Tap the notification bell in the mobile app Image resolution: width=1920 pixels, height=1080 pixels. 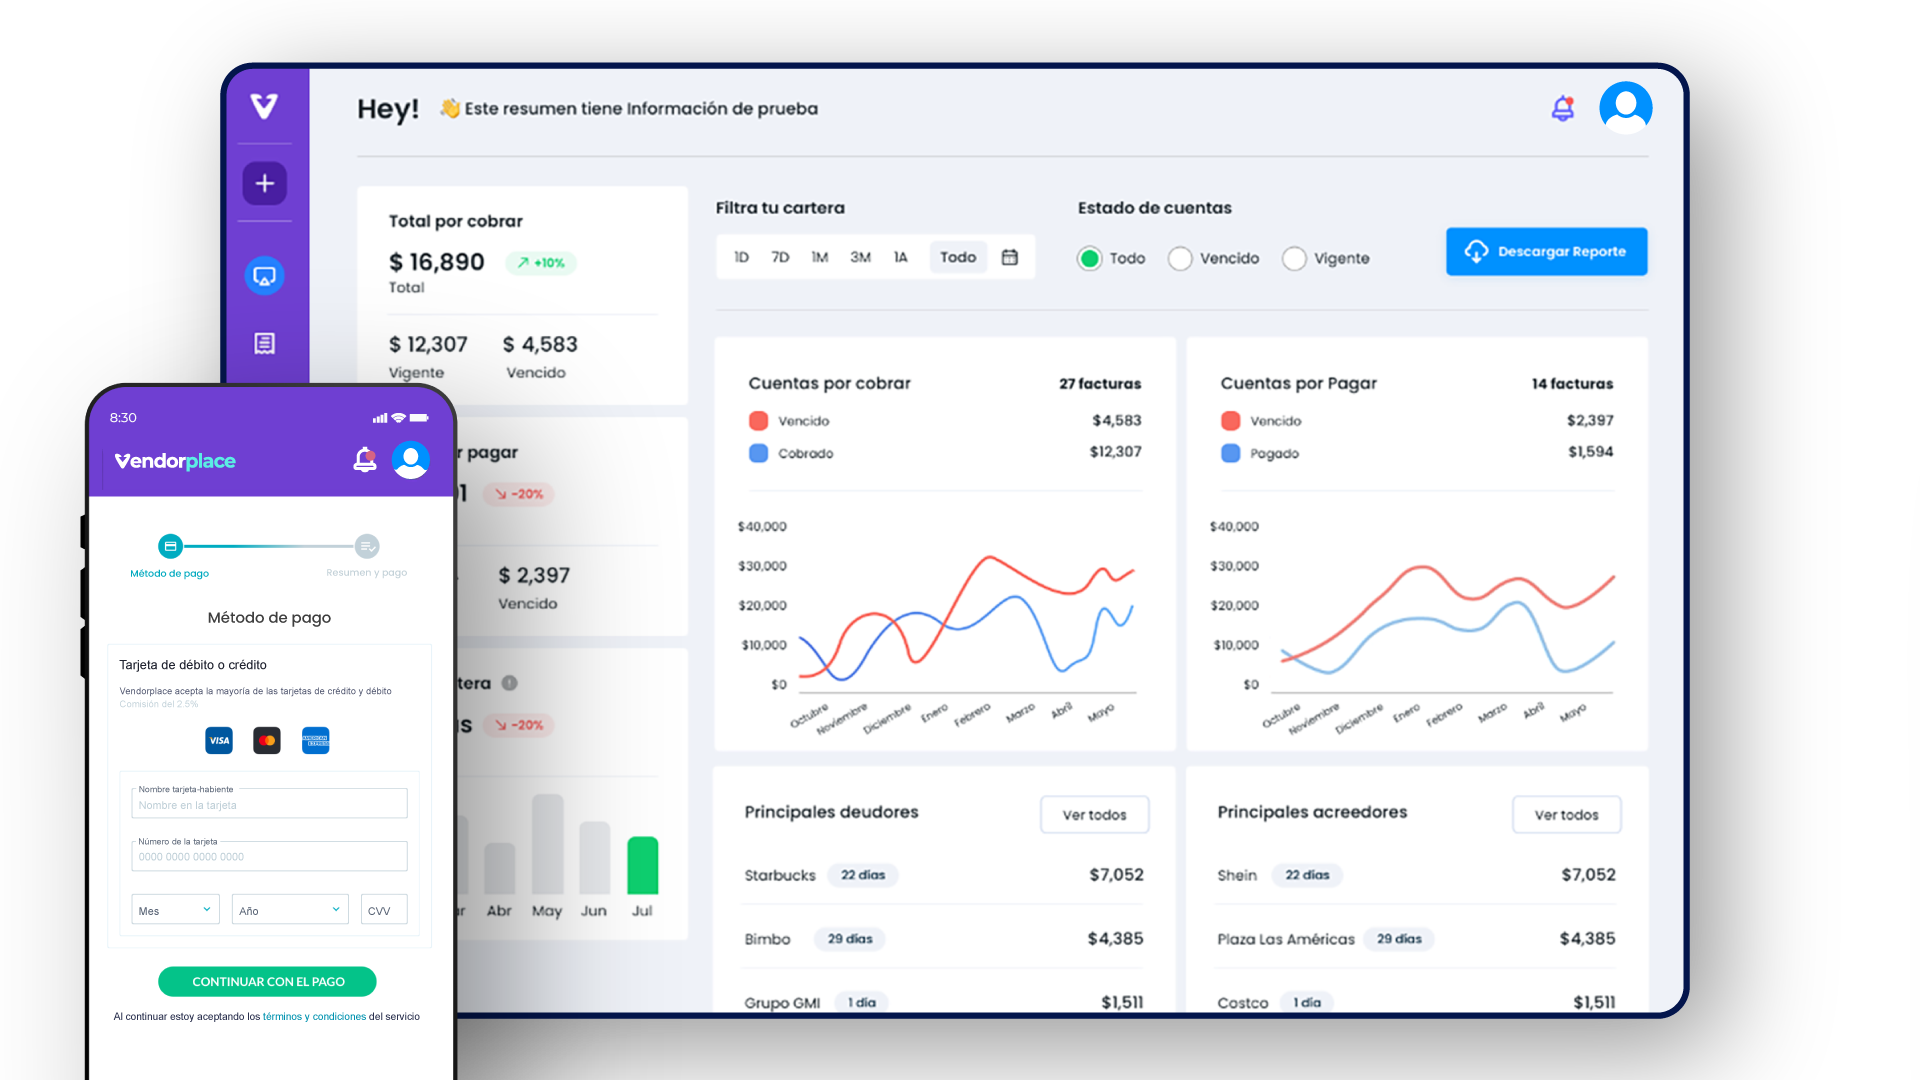point(365,460)
